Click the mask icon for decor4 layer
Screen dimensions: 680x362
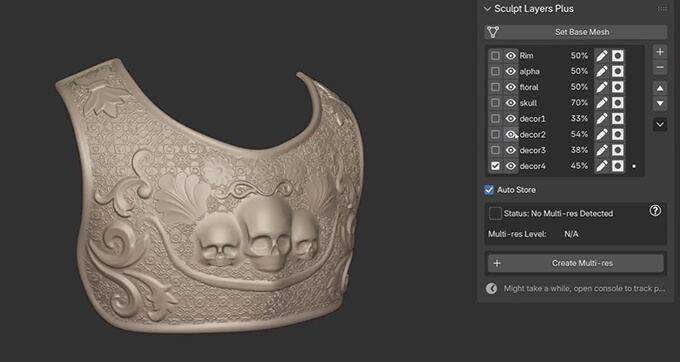(x=618, y=166)
